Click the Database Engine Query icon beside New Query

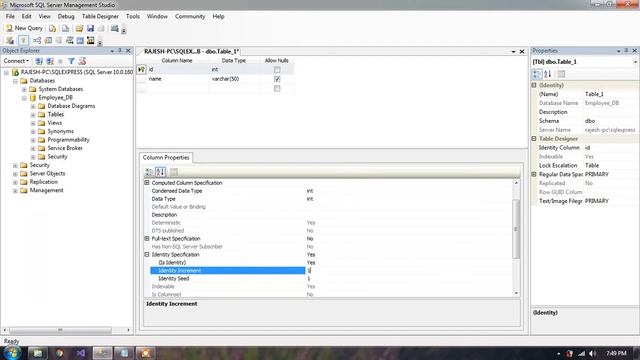pyautogui.click(x=53, y=28)
